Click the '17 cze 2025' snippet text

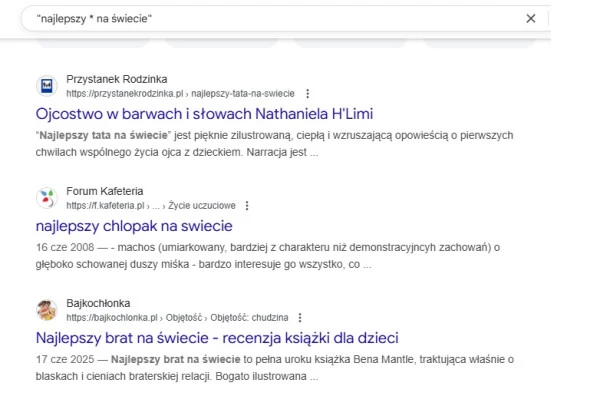65,360
